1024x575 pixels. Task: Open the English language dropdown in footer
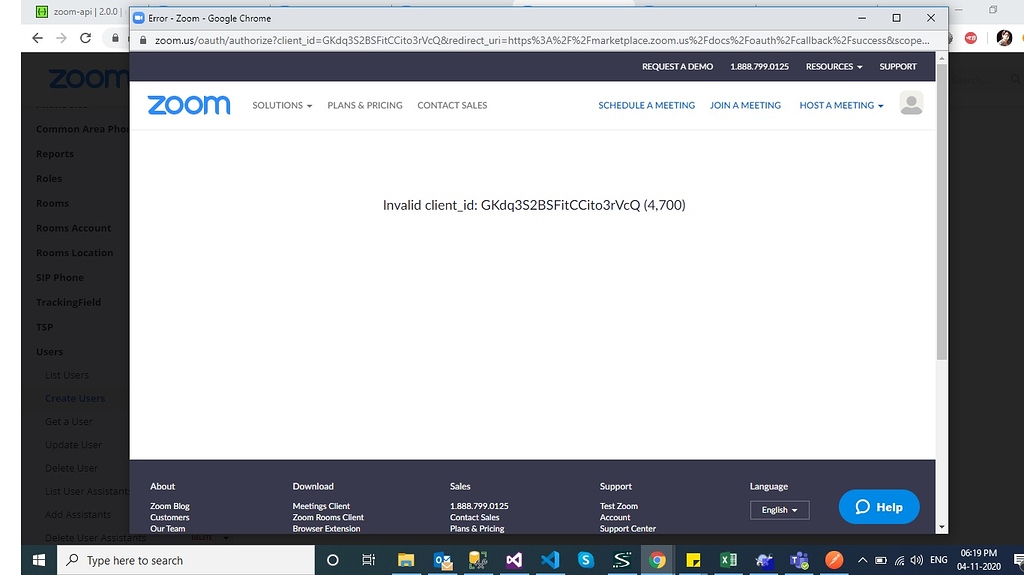point(780,510)
